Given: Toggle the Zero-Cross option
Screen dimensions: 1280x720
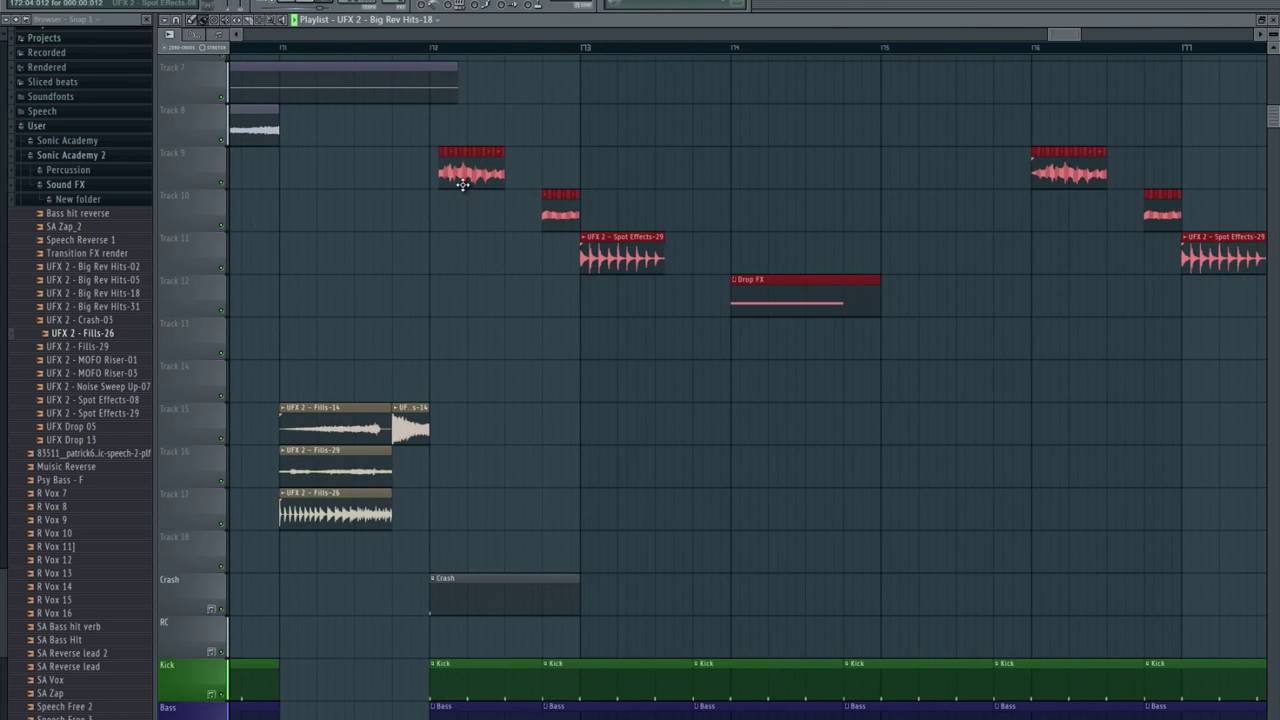Looking at the screenshot, I should [x=179, y=48].
